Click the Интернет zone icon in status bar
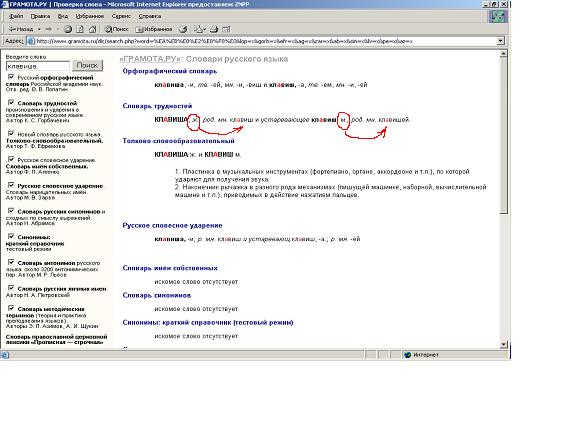Screen dimensions: 576x432 (407, 355)
